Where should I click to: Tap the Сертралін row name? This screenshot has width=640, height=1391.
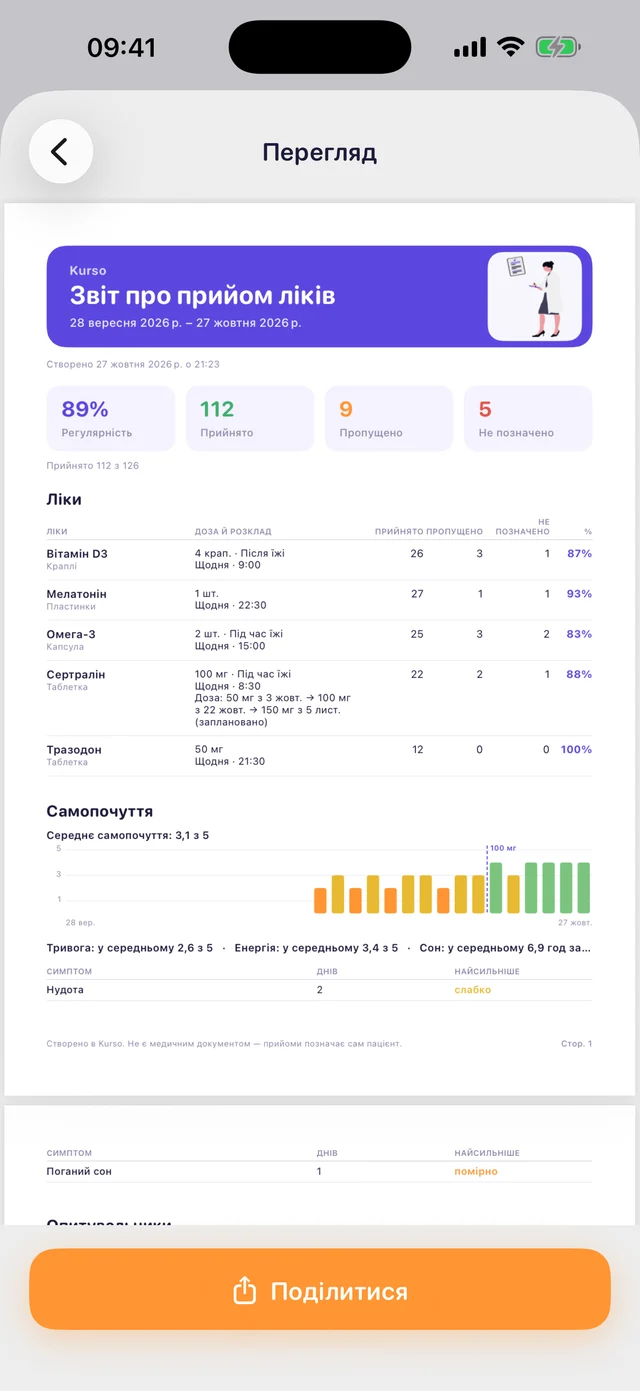76,675
